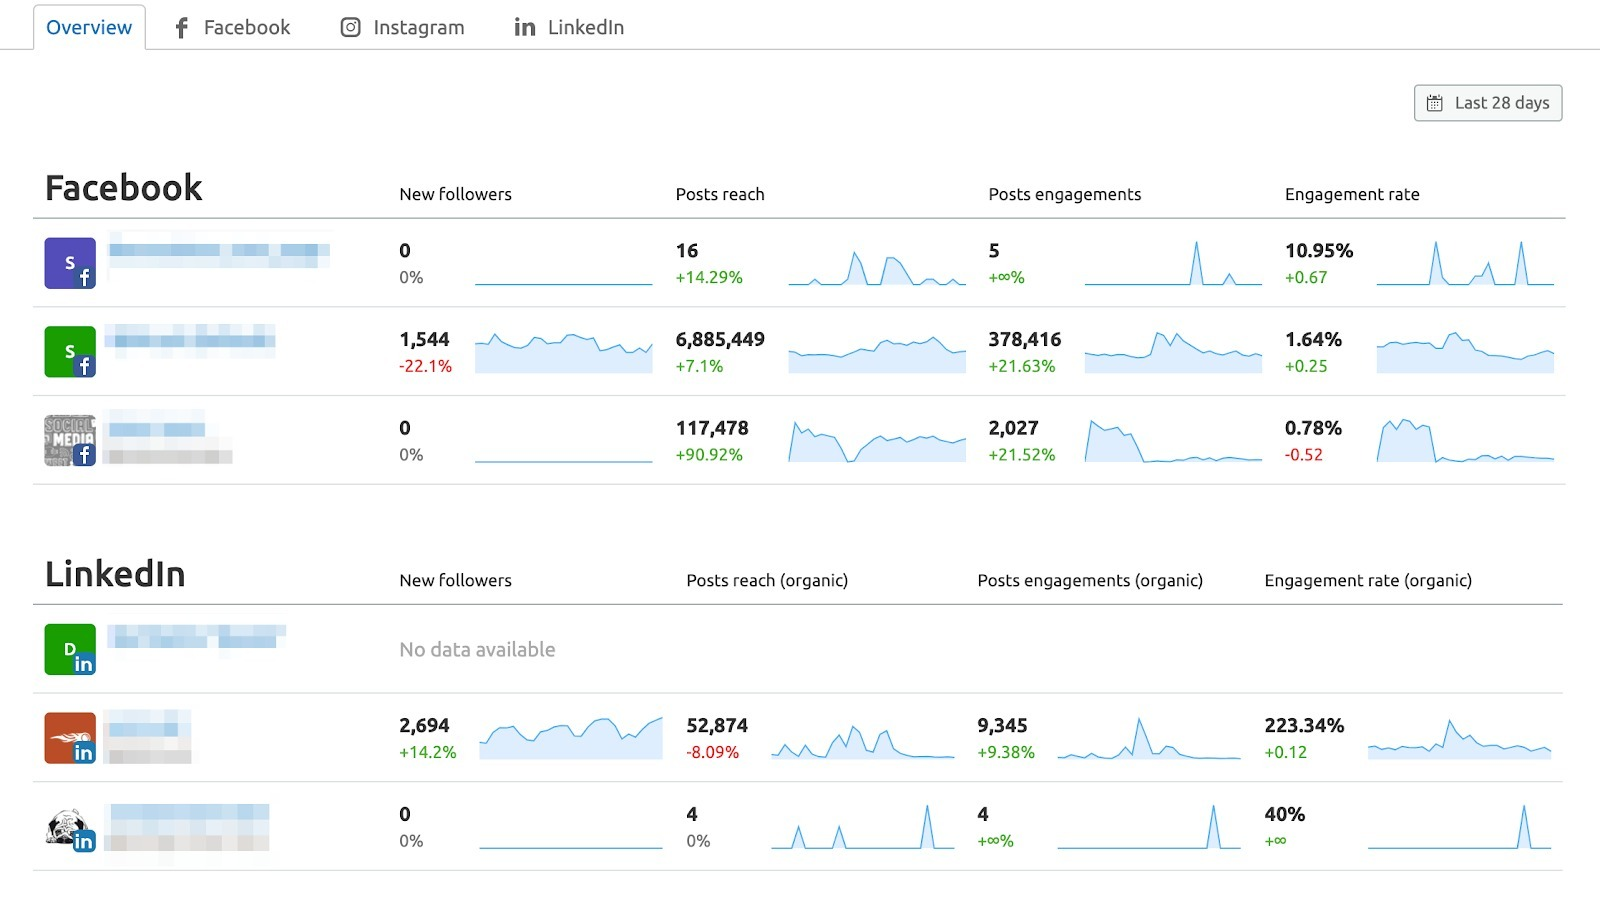Click the LinkedIn section heading
This screenshot has width=1600, height=914.
point(115,574)
